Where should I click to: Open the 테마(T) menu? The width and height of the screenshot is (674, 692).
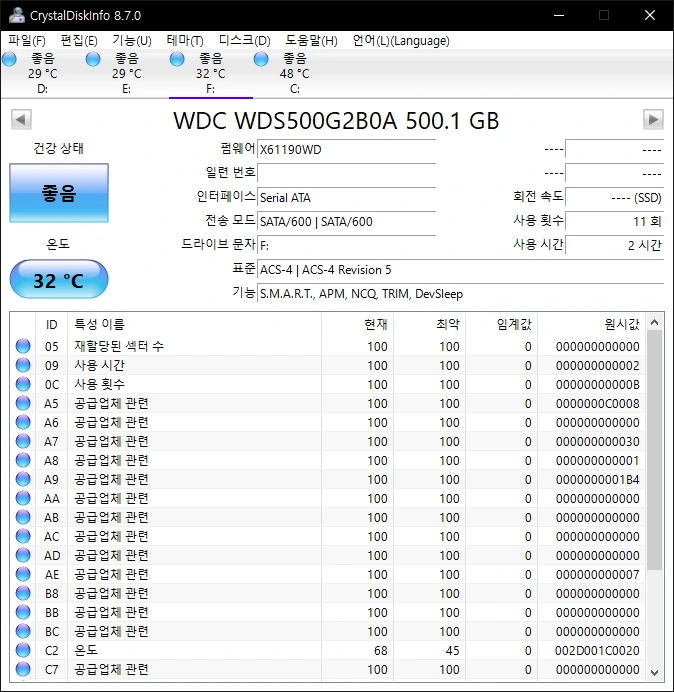pyautogui.click(x=185, y=41)
